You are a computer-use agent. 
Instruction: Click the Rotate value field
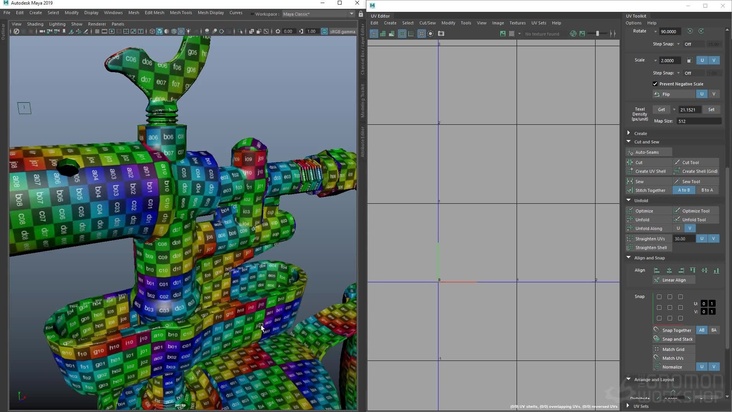(671, 31)
